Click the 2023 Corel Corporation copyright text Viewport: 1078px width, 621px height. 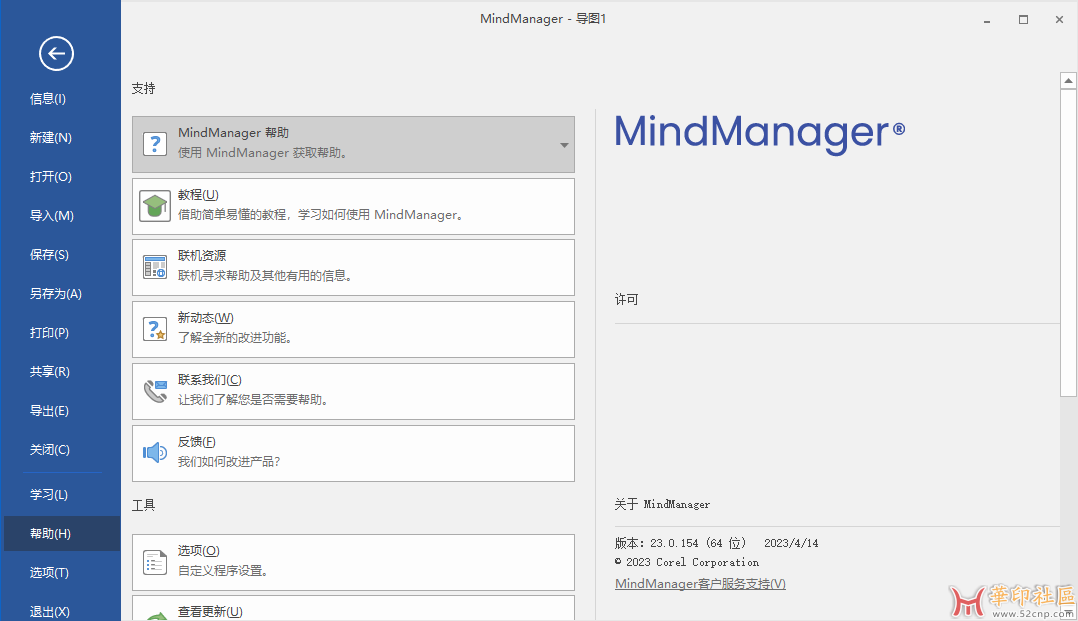687,562
